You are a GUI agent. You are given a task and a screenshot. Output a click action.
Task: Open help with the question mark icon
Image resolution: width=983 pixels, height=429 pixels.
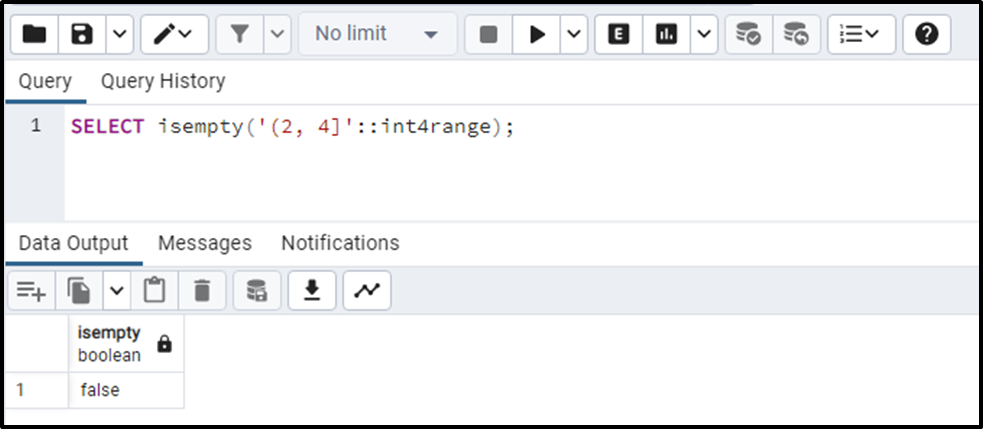coord(927,34)
